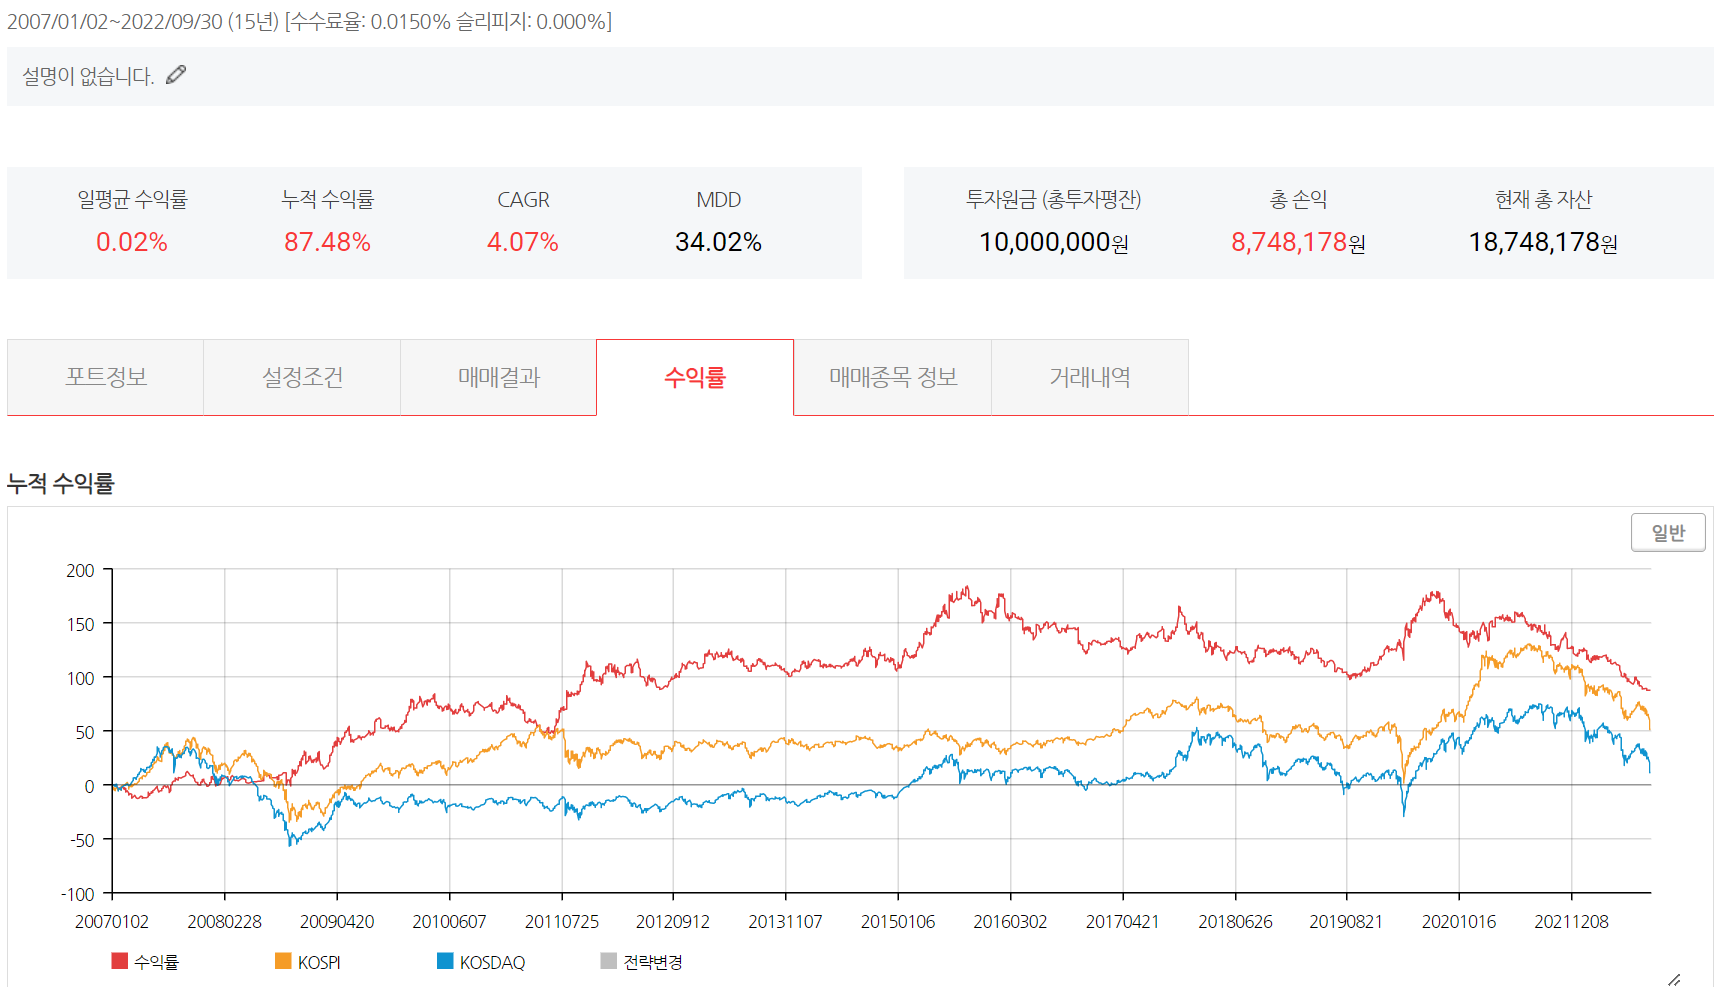Click the 투자원금 (총투자평잔) label
This screenshot has height=987, width=1722.
pyautogui.click(x=1053, y=200)
